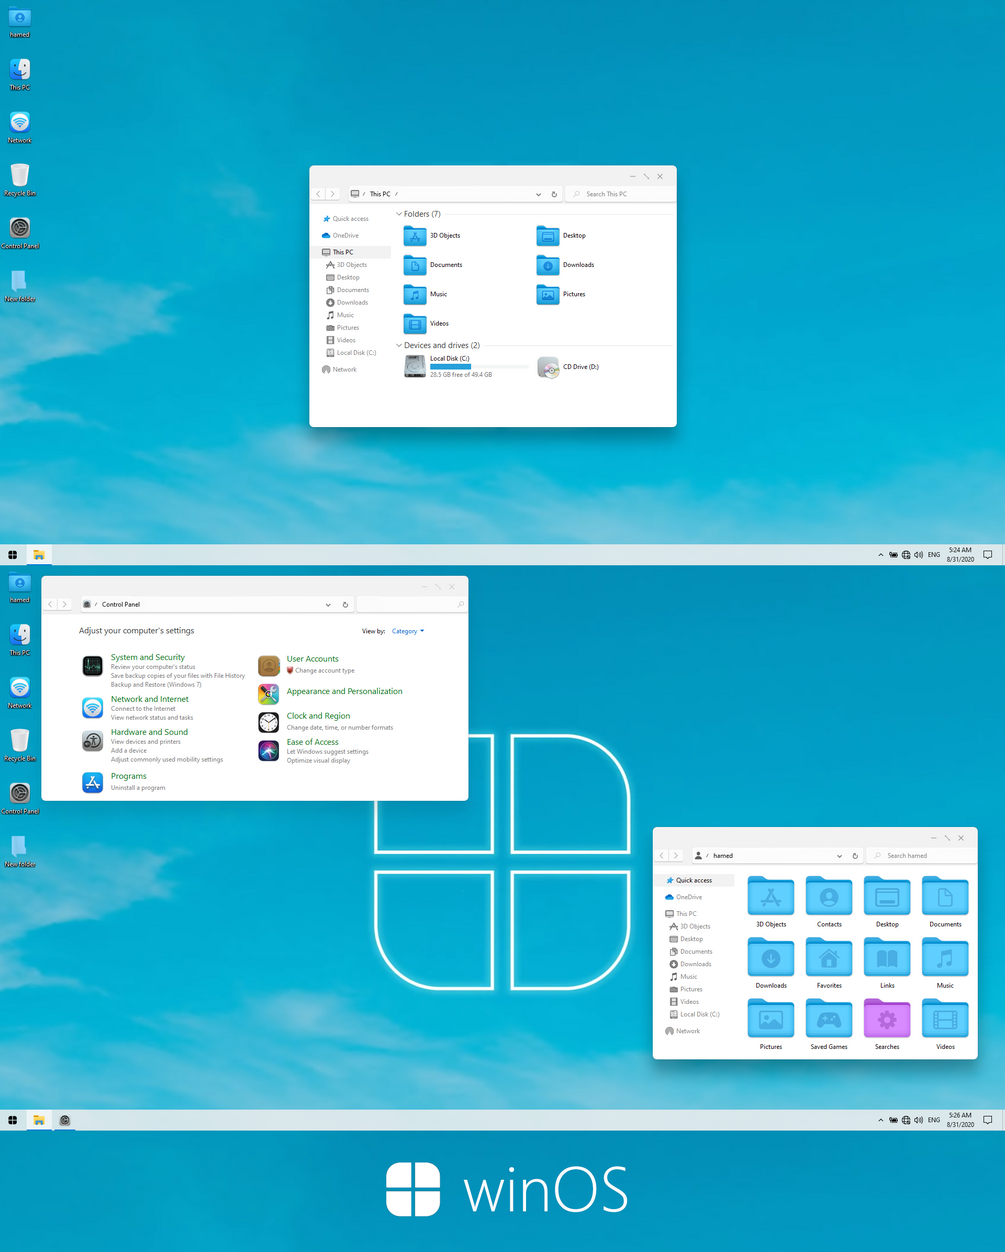Open the Documents folder in This PC window

(x=415, y=265)
